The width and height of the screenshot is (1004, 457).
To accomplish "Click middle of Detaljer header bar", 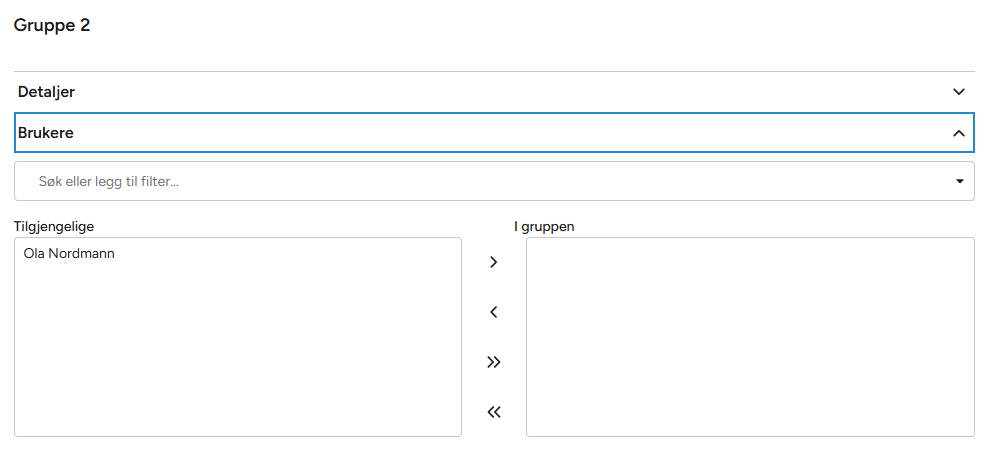I will (494, 92).
